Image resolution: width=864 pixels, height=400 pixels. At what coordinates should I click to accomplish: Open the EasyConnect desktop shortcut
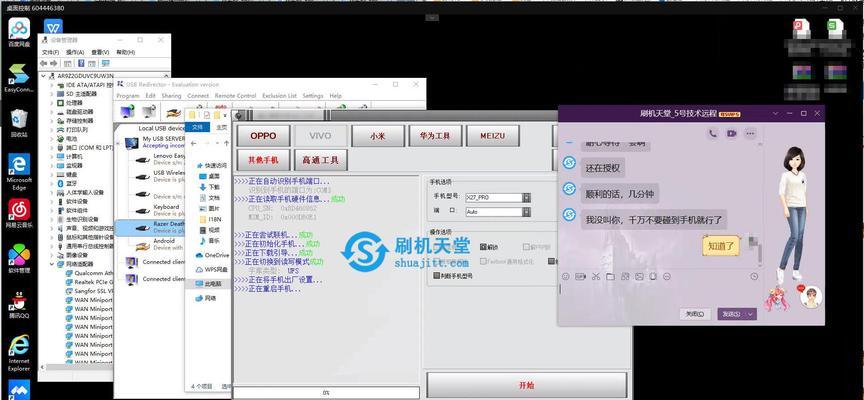coord(19,78)
